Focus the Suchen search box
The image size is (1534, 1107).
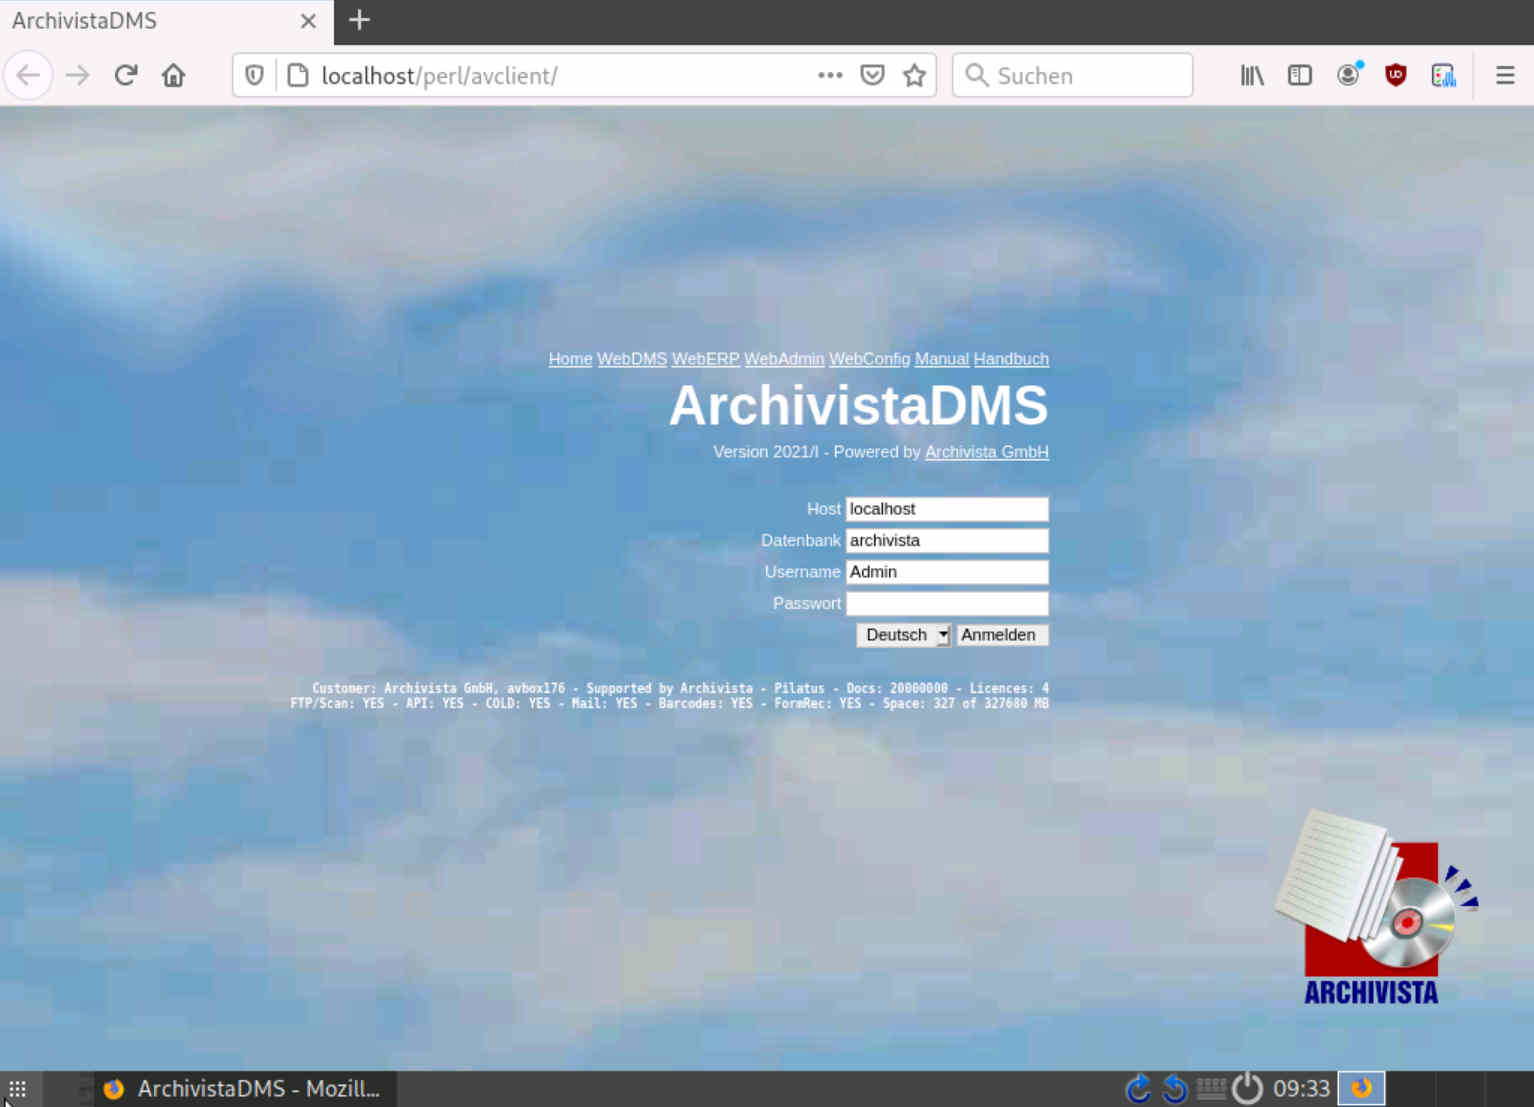(x=1072, y=75)
